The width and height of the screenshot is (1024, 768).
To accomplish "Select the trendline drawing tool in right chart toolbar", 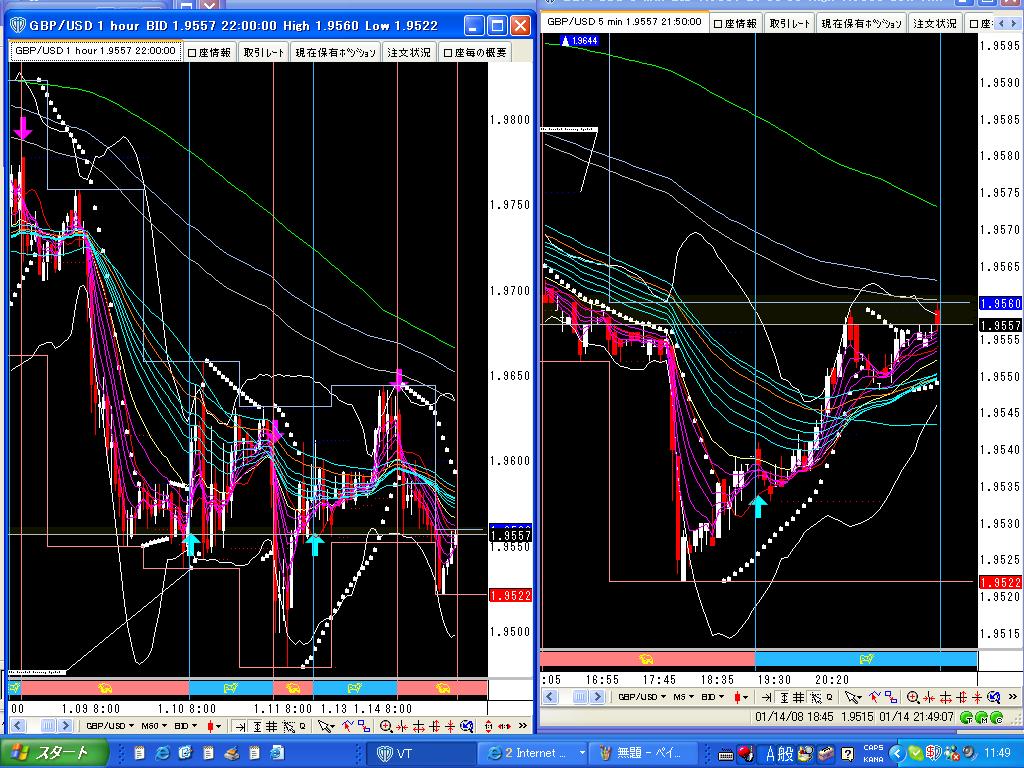I will point(875,697).
